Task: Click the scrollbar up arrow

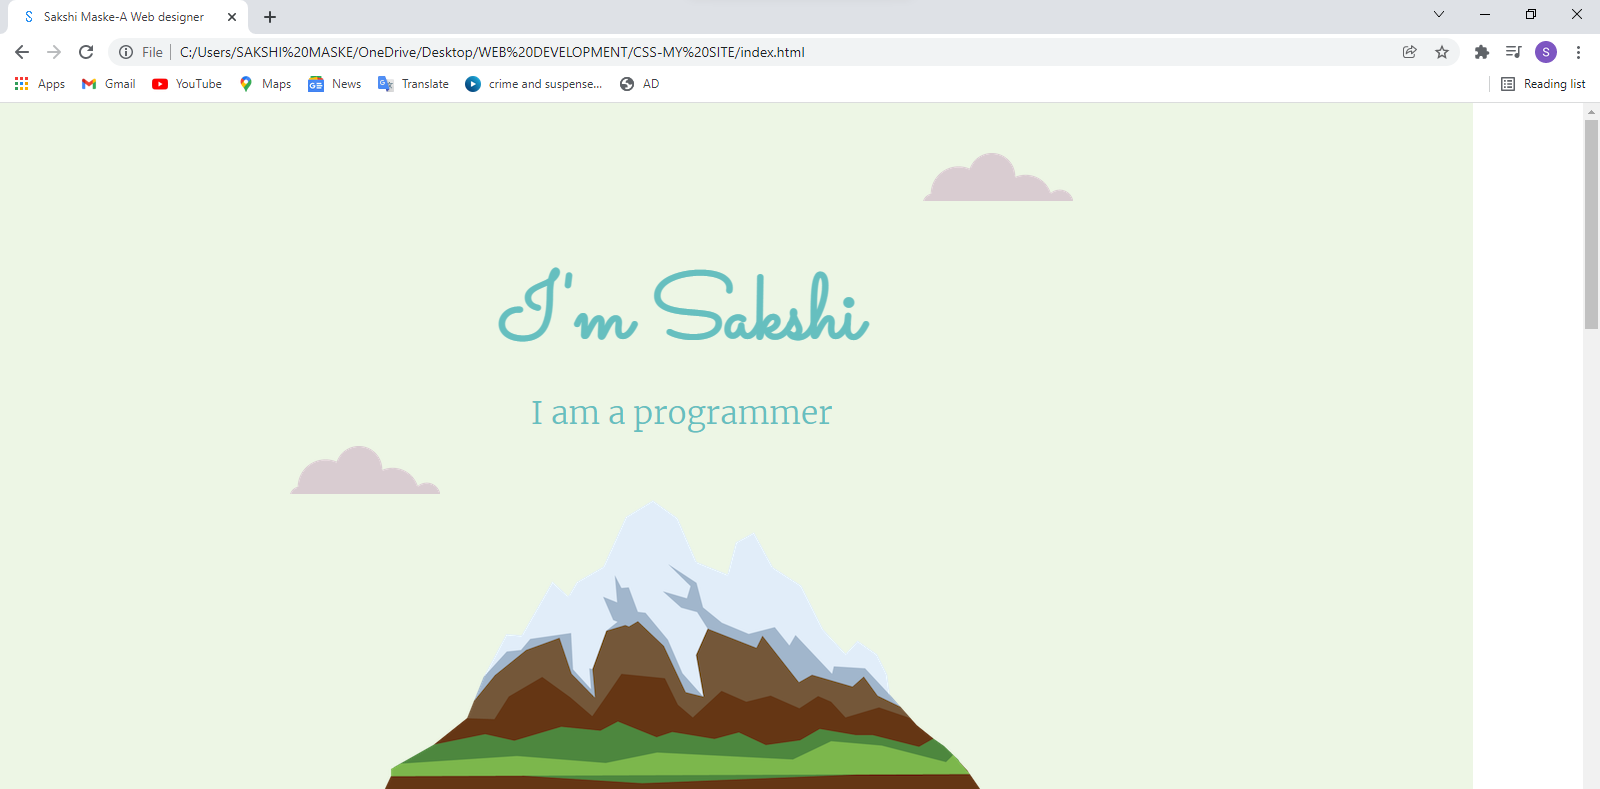Action: click(1591, 111)
